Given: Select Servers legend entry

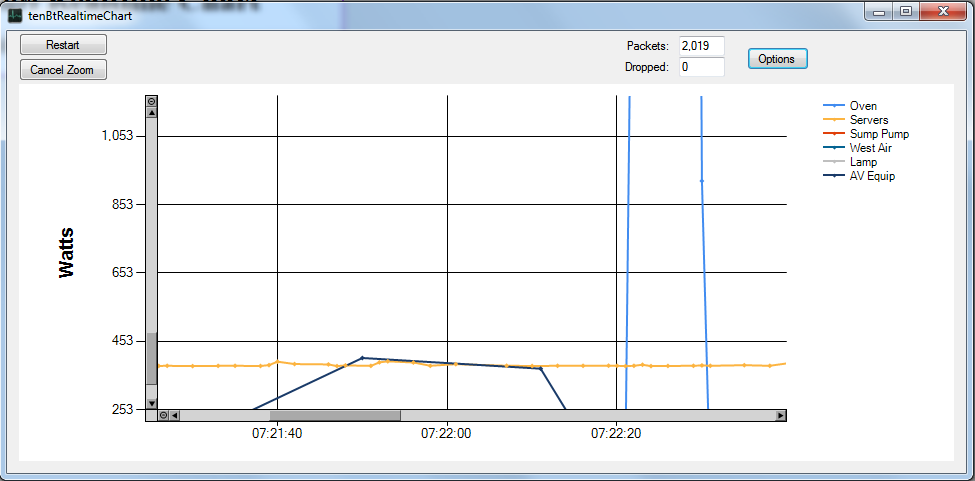Looking at the screenshot, I should (868, 120).
